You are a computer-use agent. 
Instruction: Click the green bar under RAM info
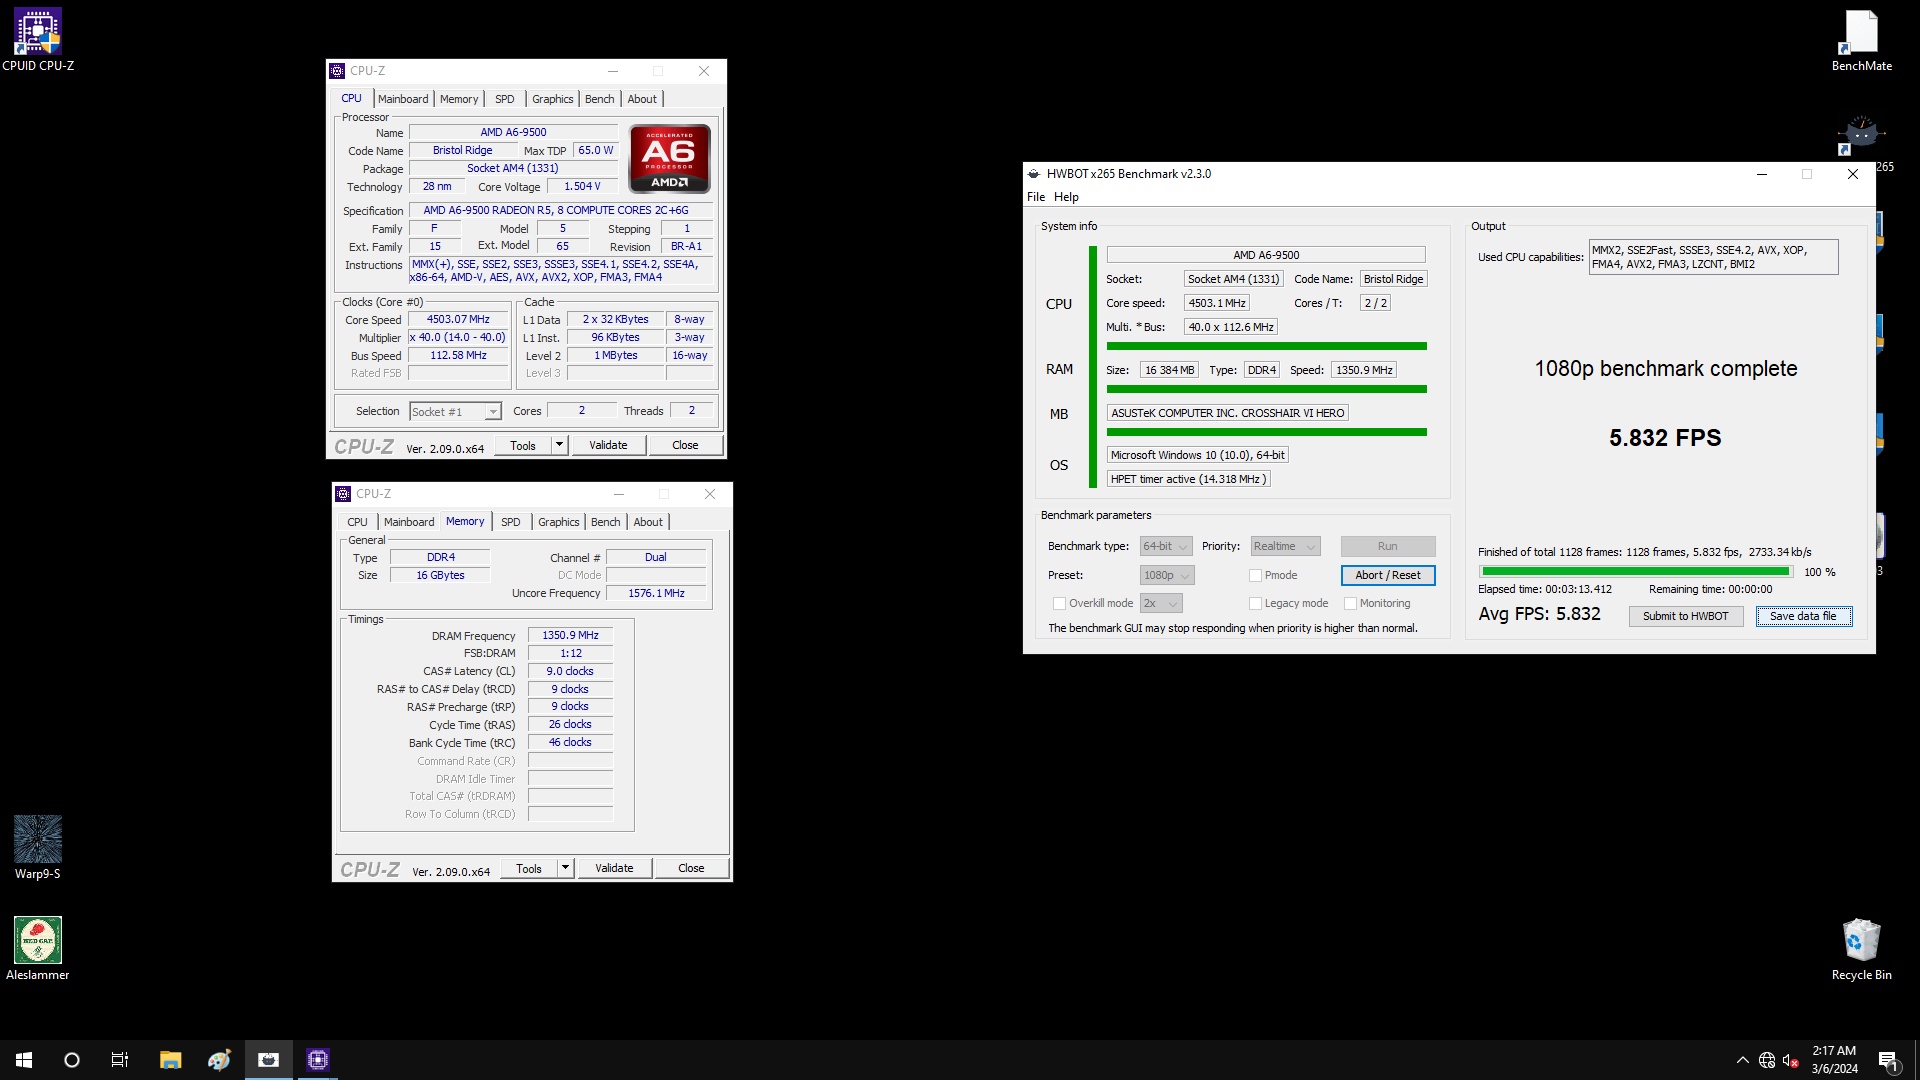[1266, 389]
